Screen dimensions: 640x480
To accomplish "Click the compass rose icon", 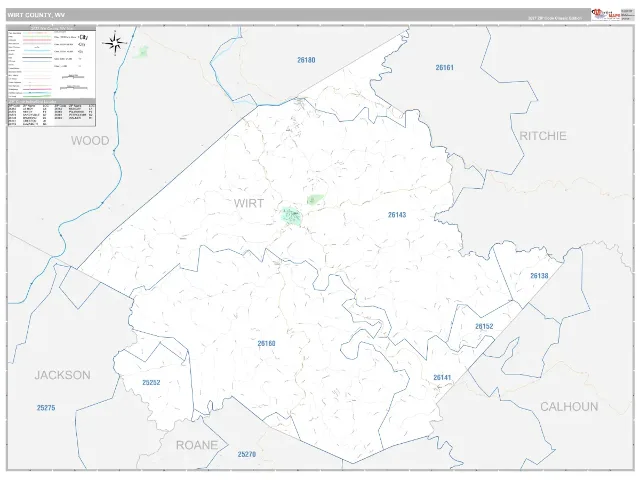I will [x=115, y=43].
